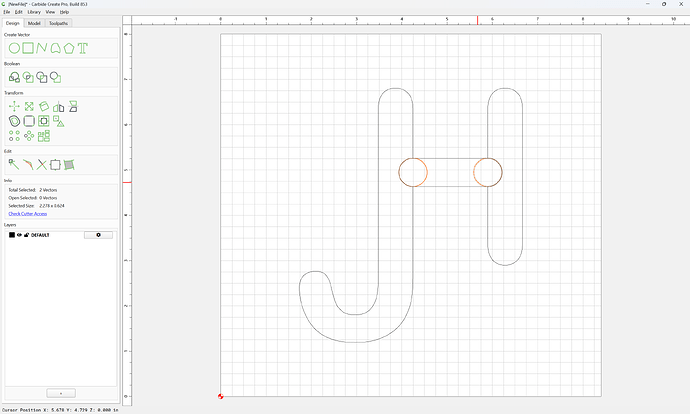The height and width of the screenshot is (414, 690).
Task: Click the add layer plus button
Action: (61, 393)
